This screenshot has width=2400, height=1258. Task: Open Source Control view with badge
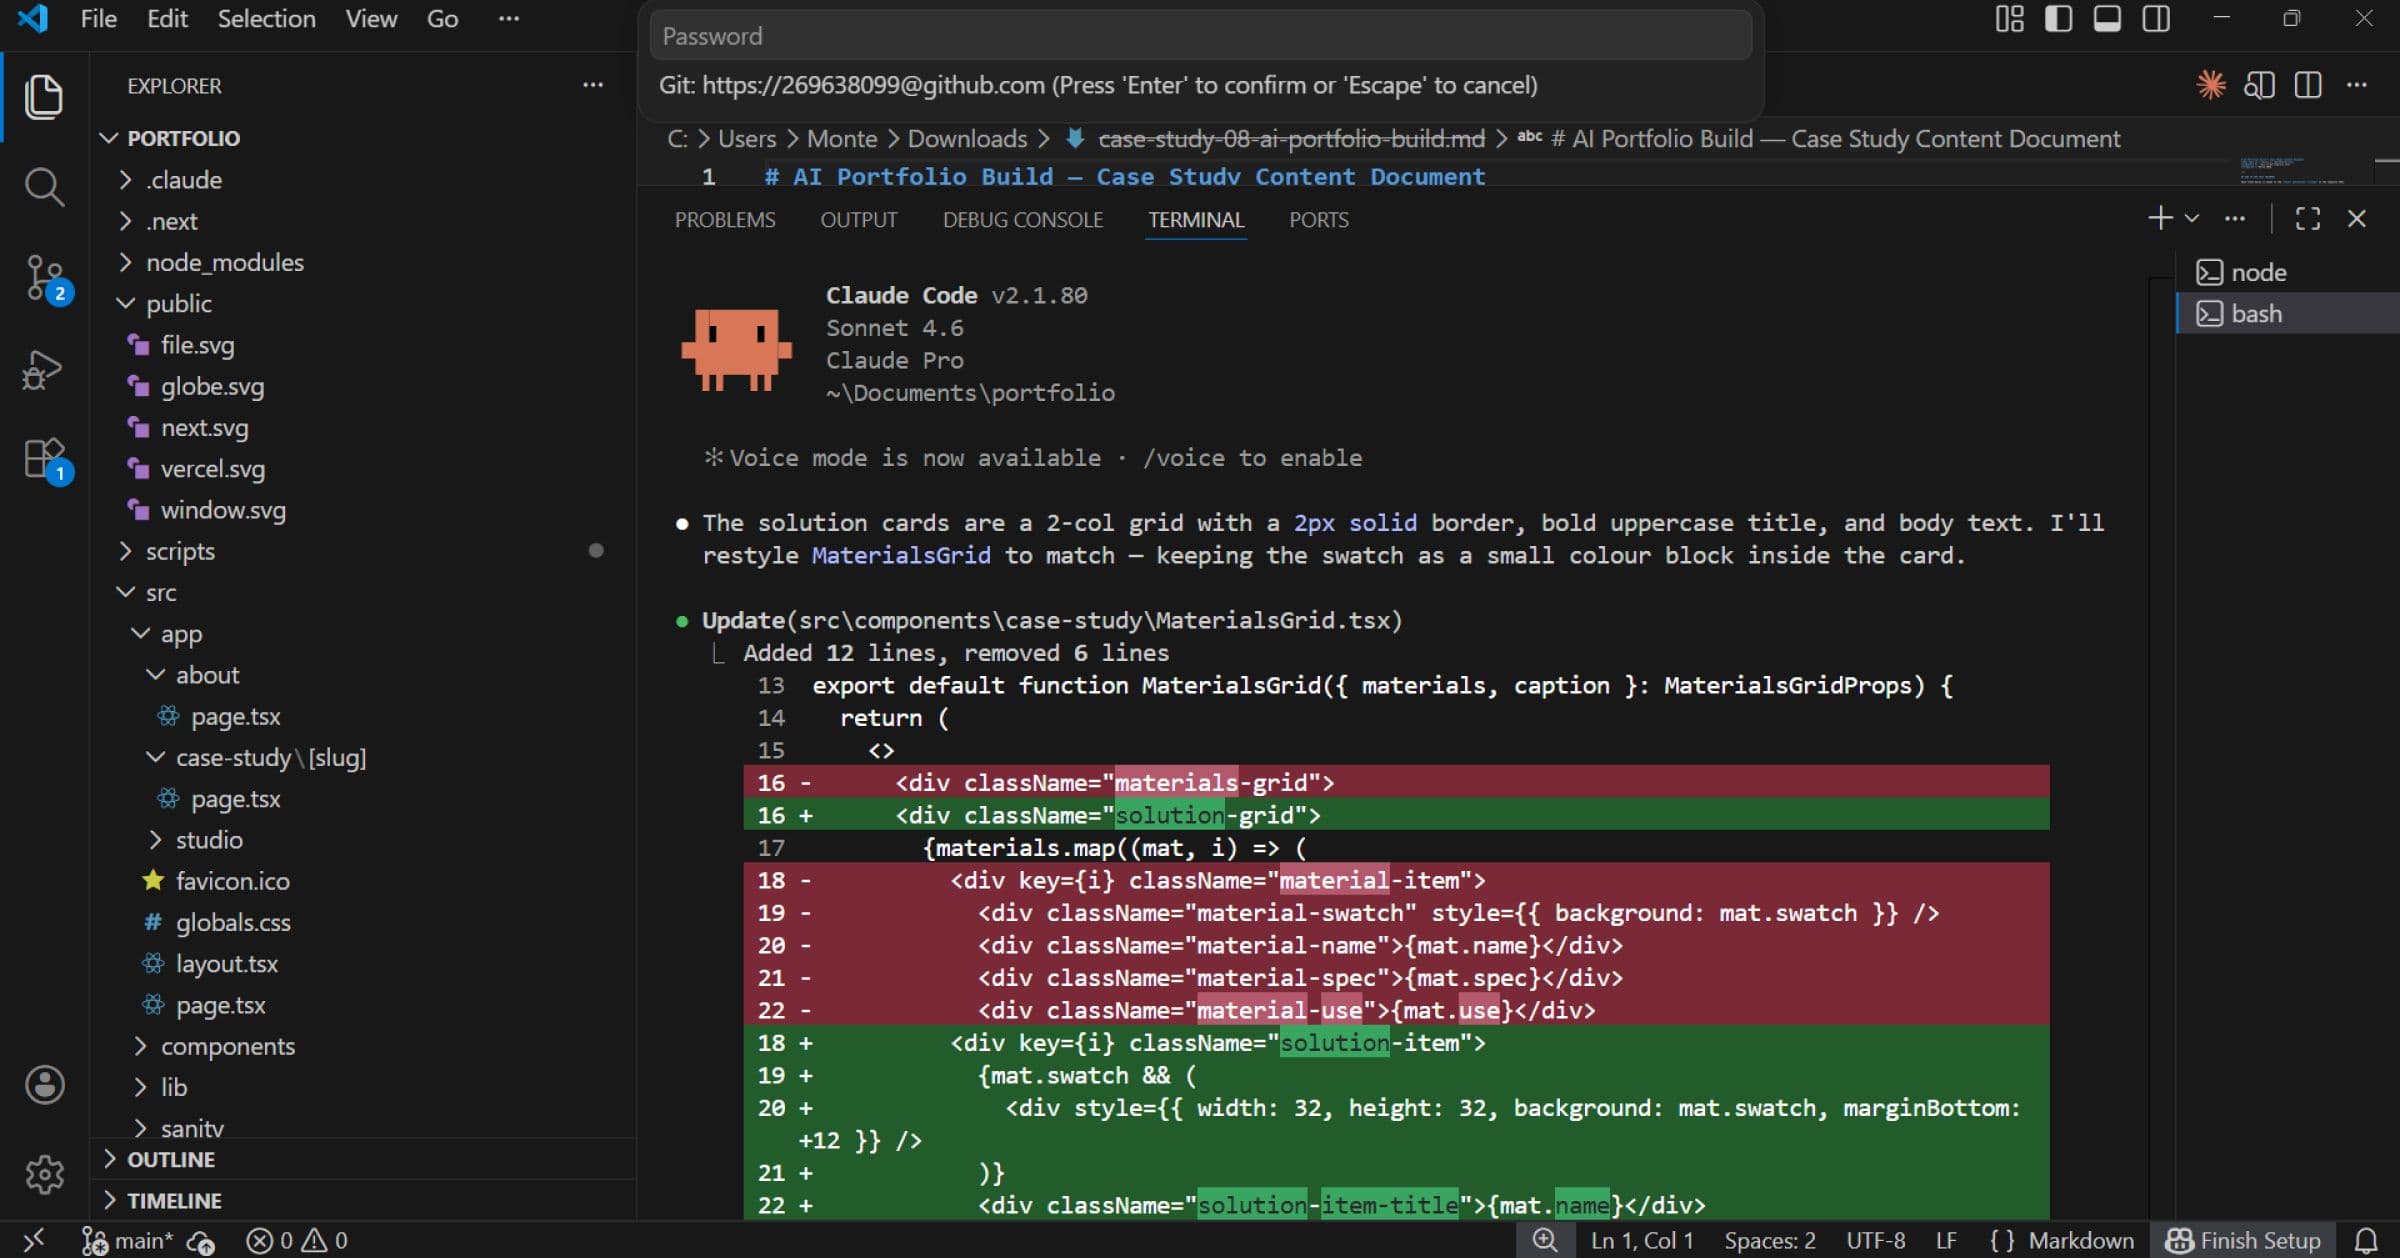pos(44,277)
